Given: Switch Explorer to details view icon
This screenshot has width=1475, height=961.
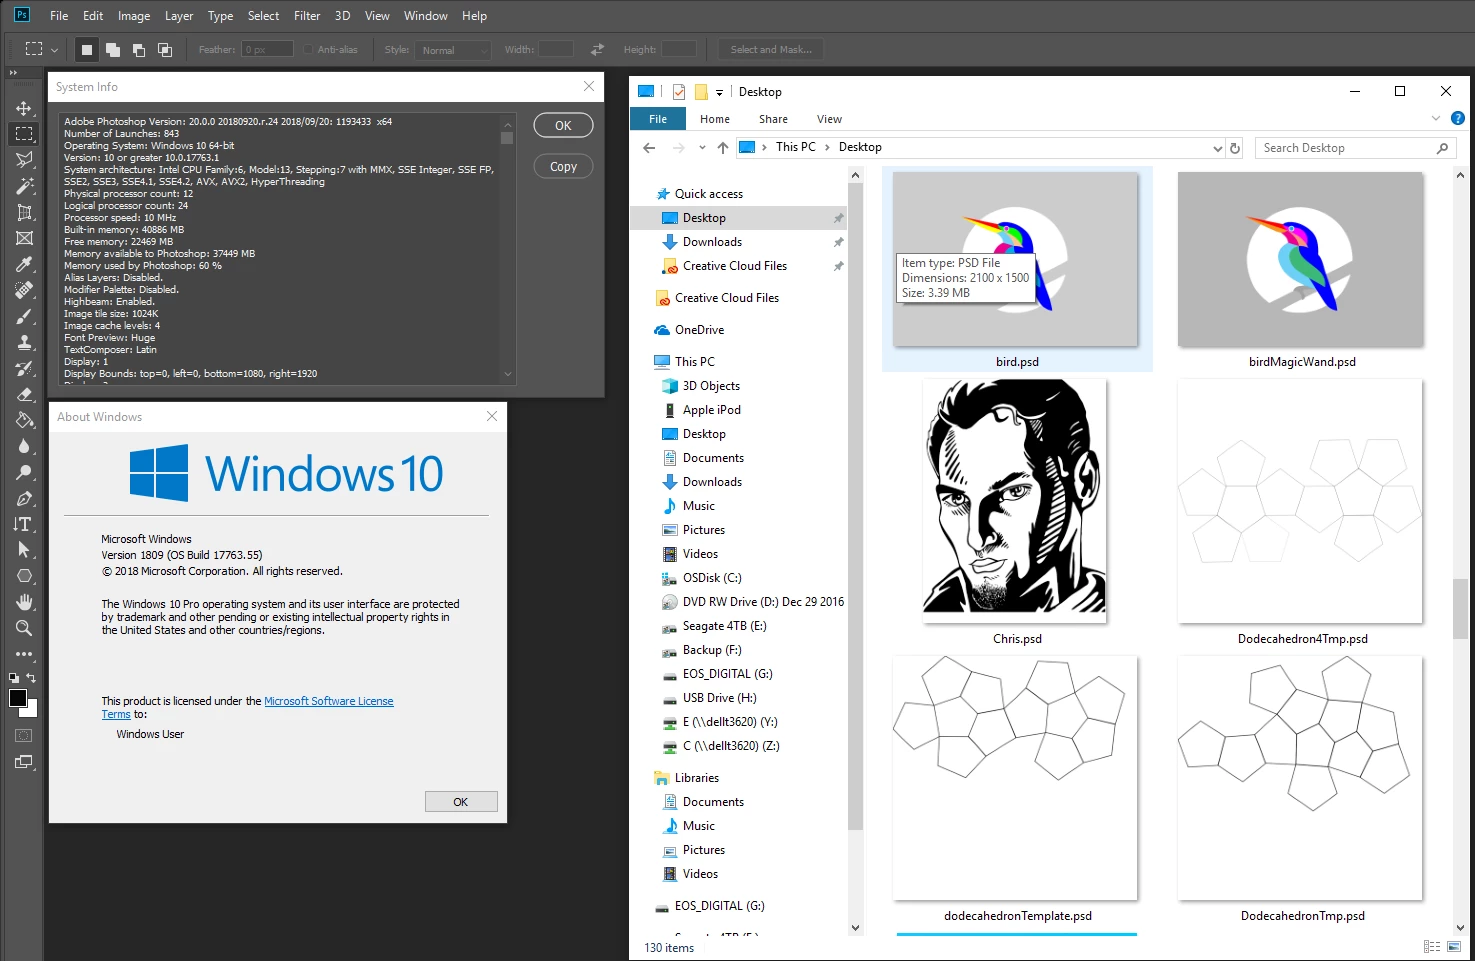Looking at the screenshot, I should coord(1432,946).
